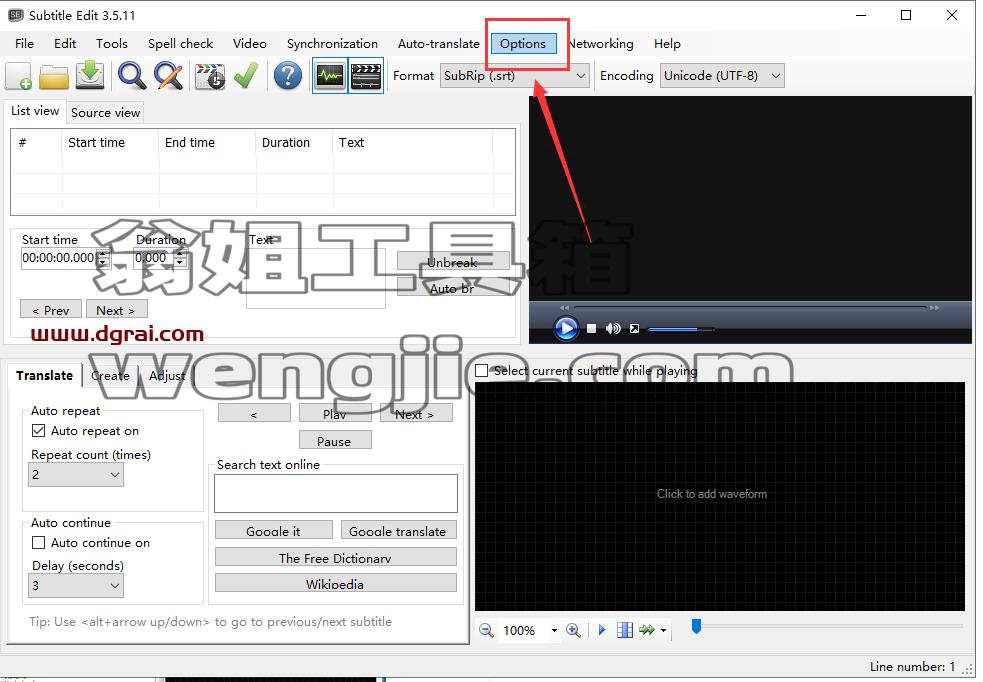Open Replace using magnifier with pencil icon
The width and height of the screenshot is (983, 682).
point(169,76)
